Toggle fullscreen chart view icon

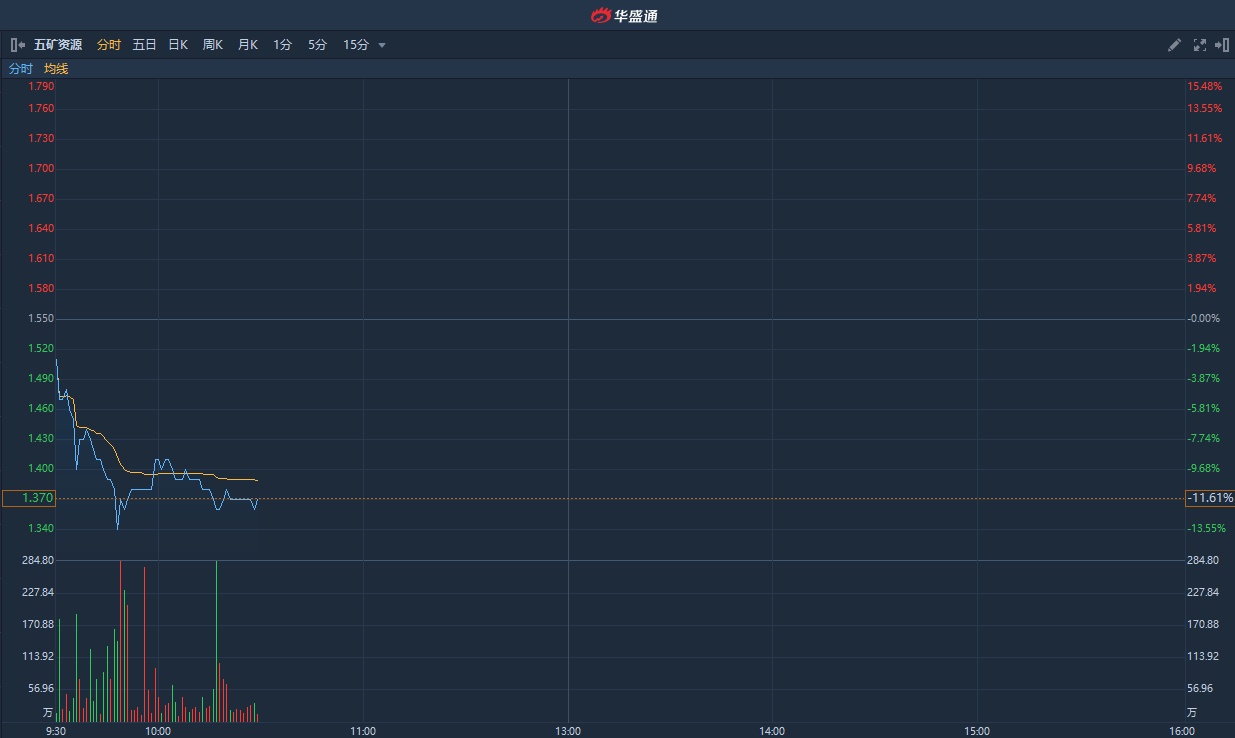(1199, 45)
